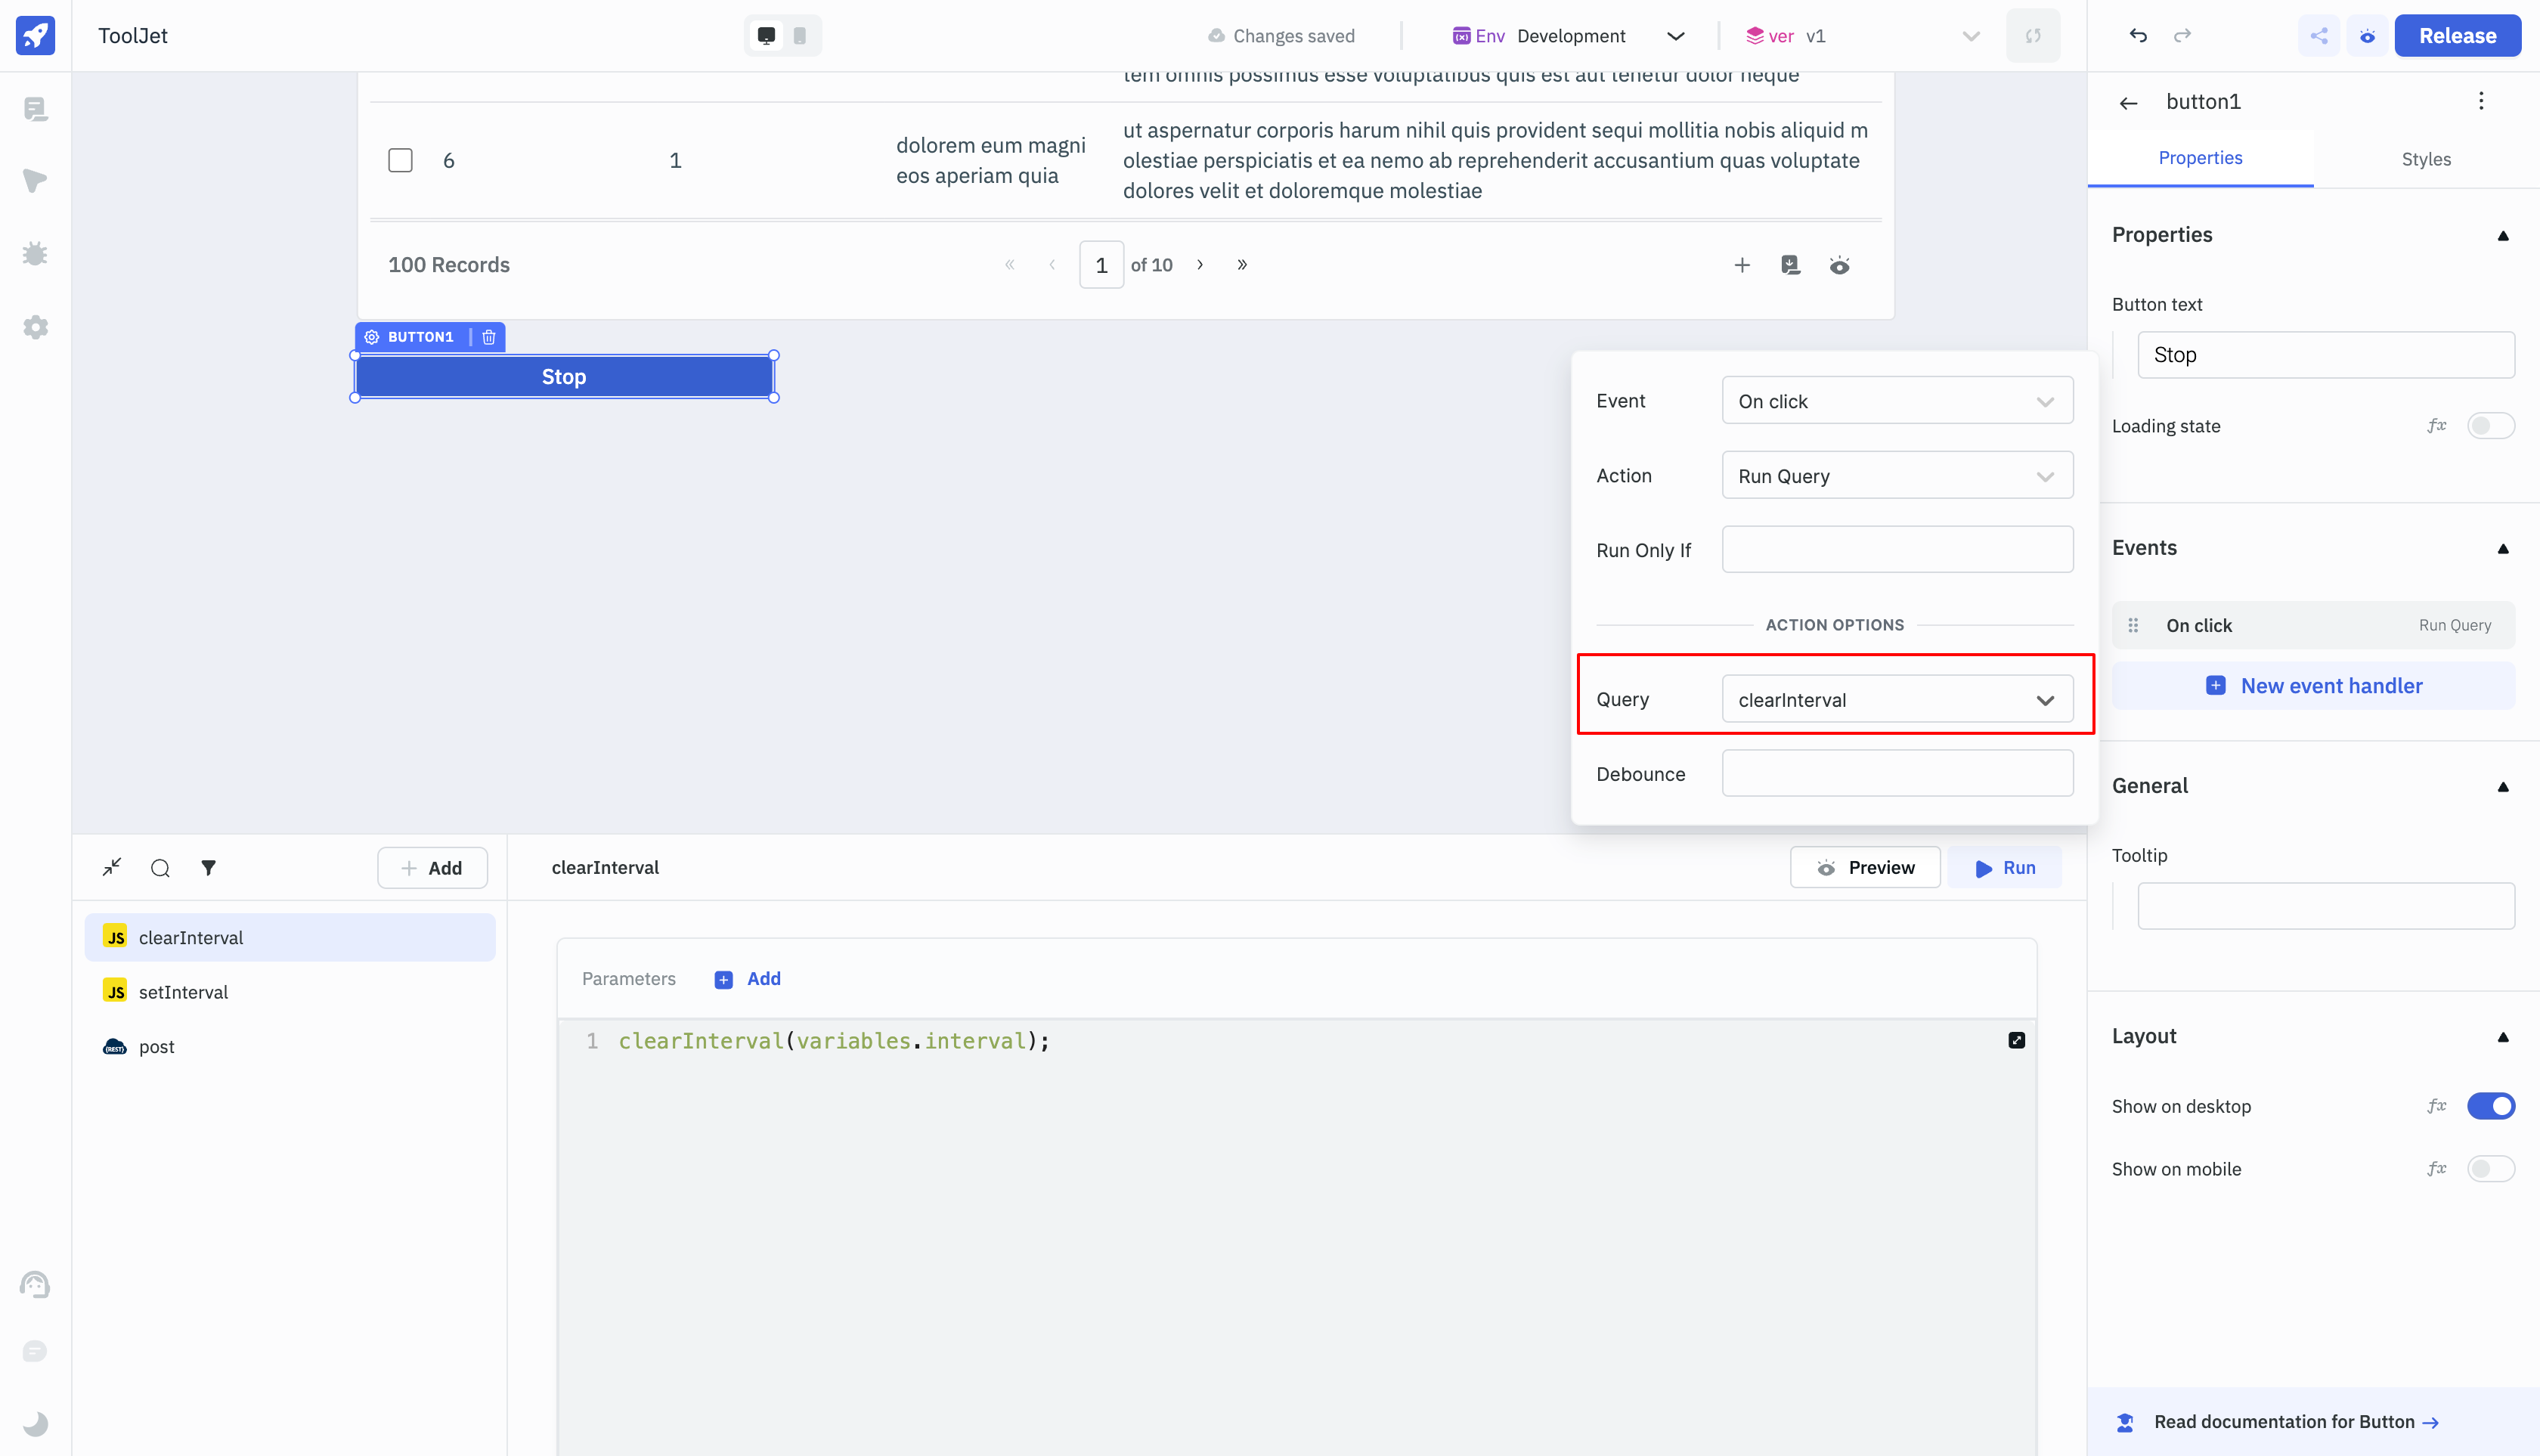
Task: Click the copy/download icon in table toolbar
Action: coord(1792,265)
